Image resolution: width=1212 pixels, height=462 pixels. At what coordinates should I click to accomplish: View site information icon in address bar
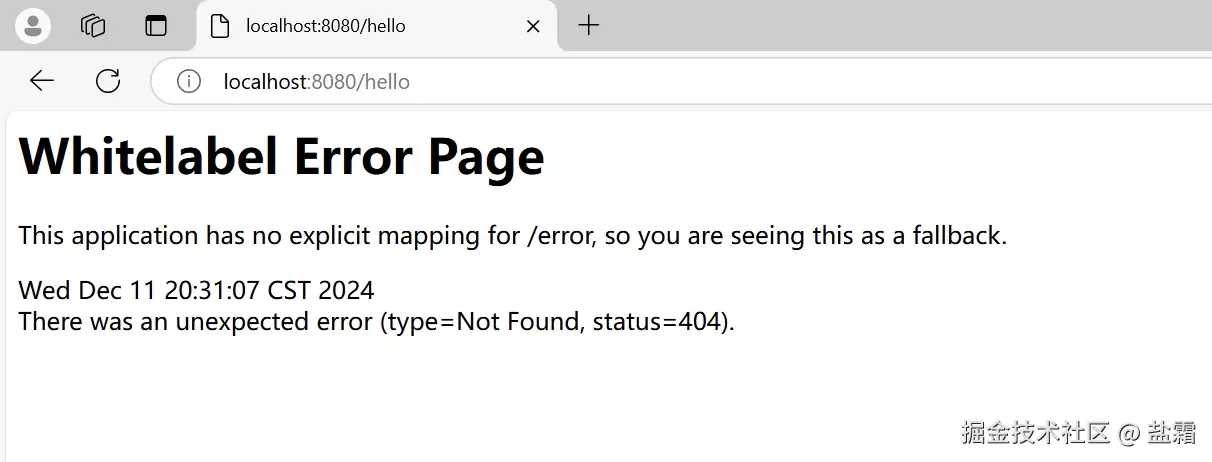(x=188, y=81)
